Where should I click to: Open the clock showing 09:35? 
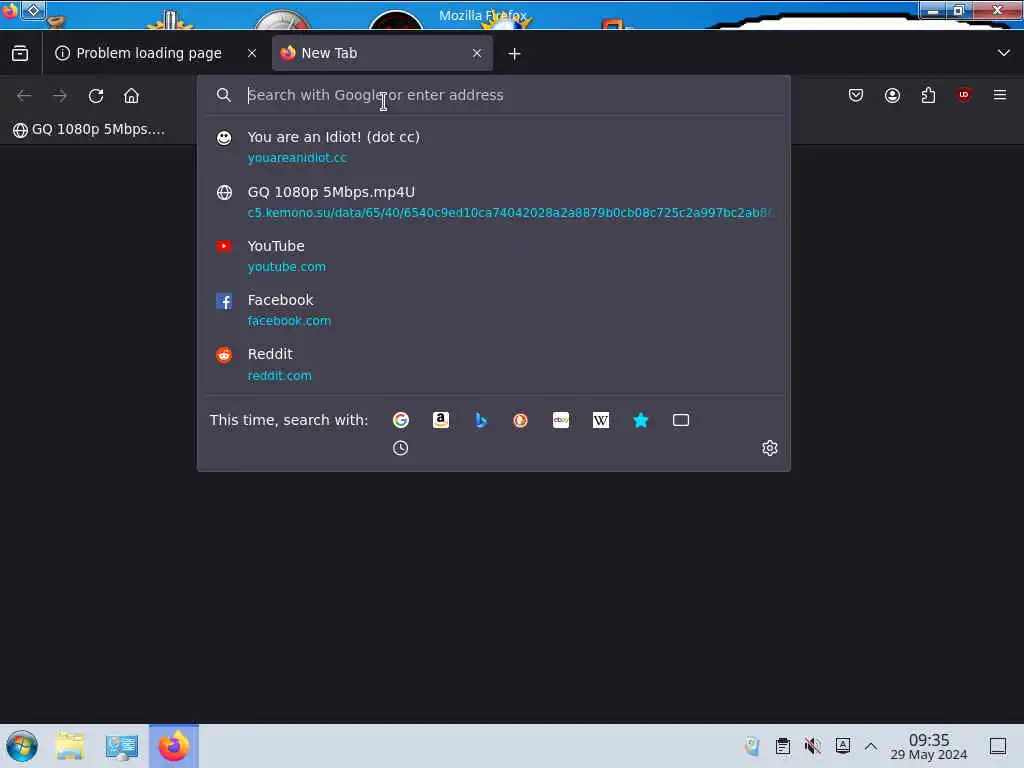click(929, 746)
